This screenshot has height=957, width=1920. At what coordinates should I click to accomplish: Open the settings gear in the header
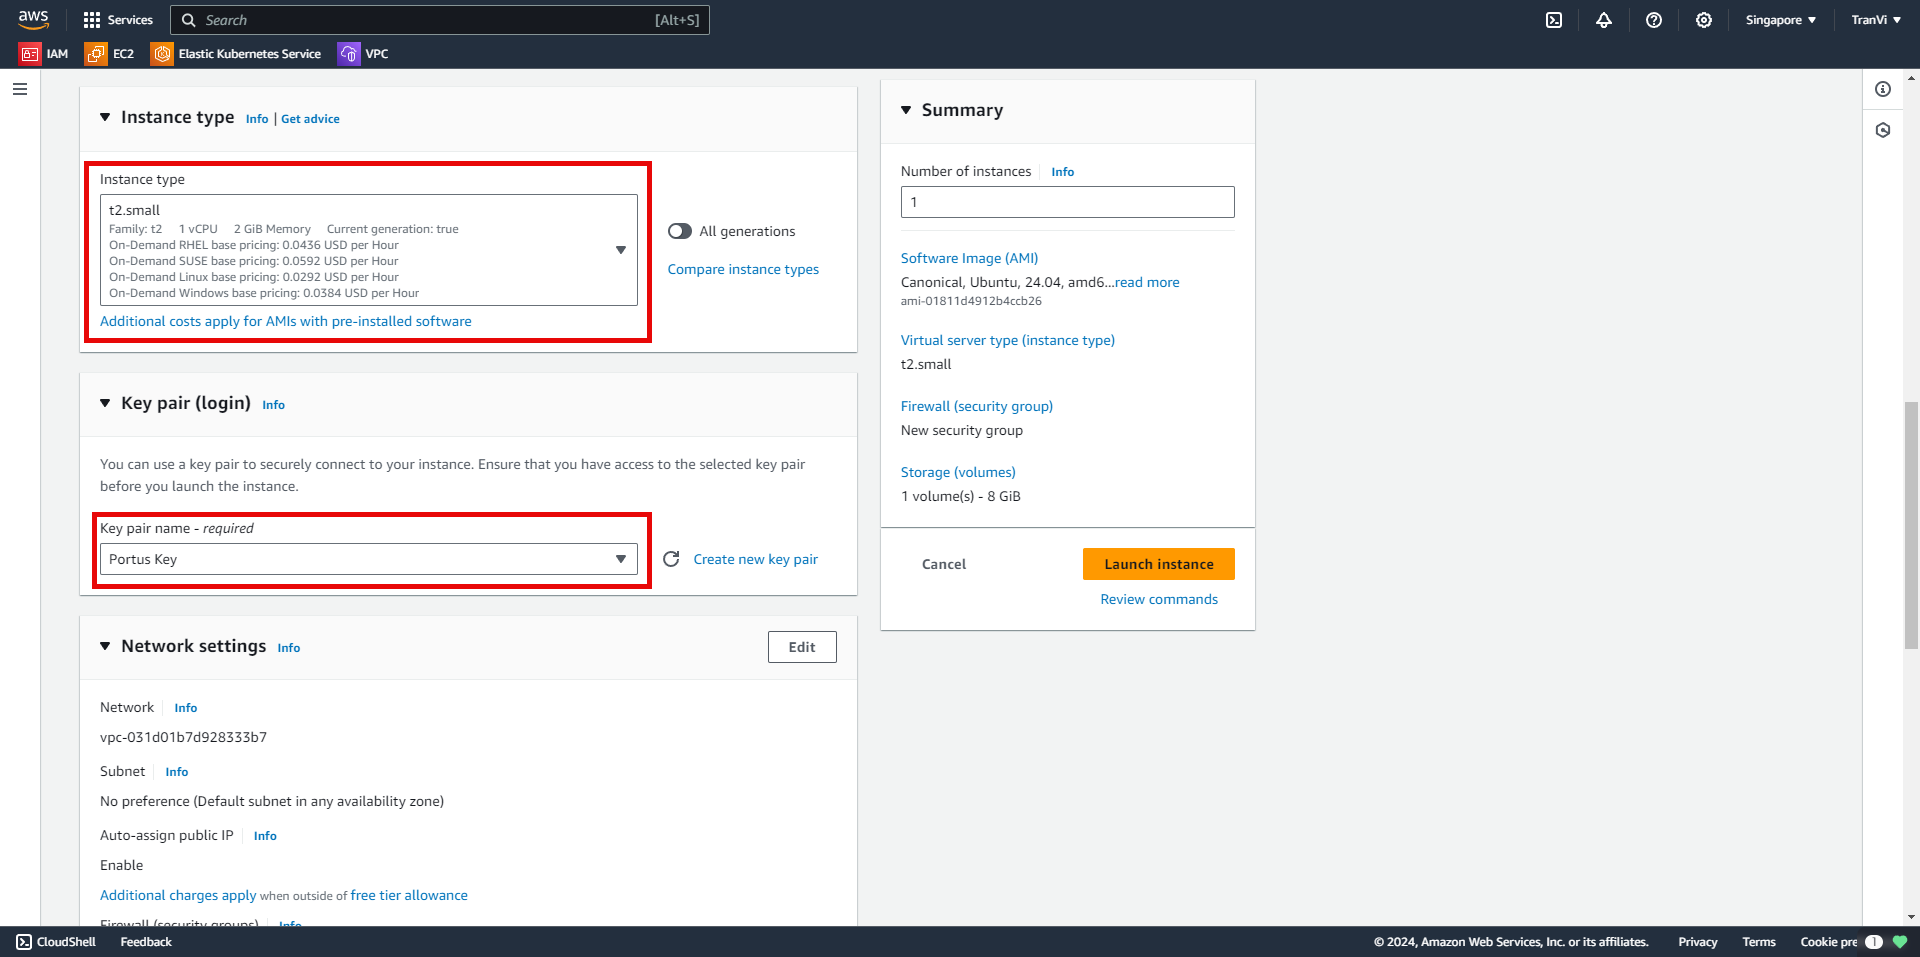pyautogui.click(x=1704, y=20)
